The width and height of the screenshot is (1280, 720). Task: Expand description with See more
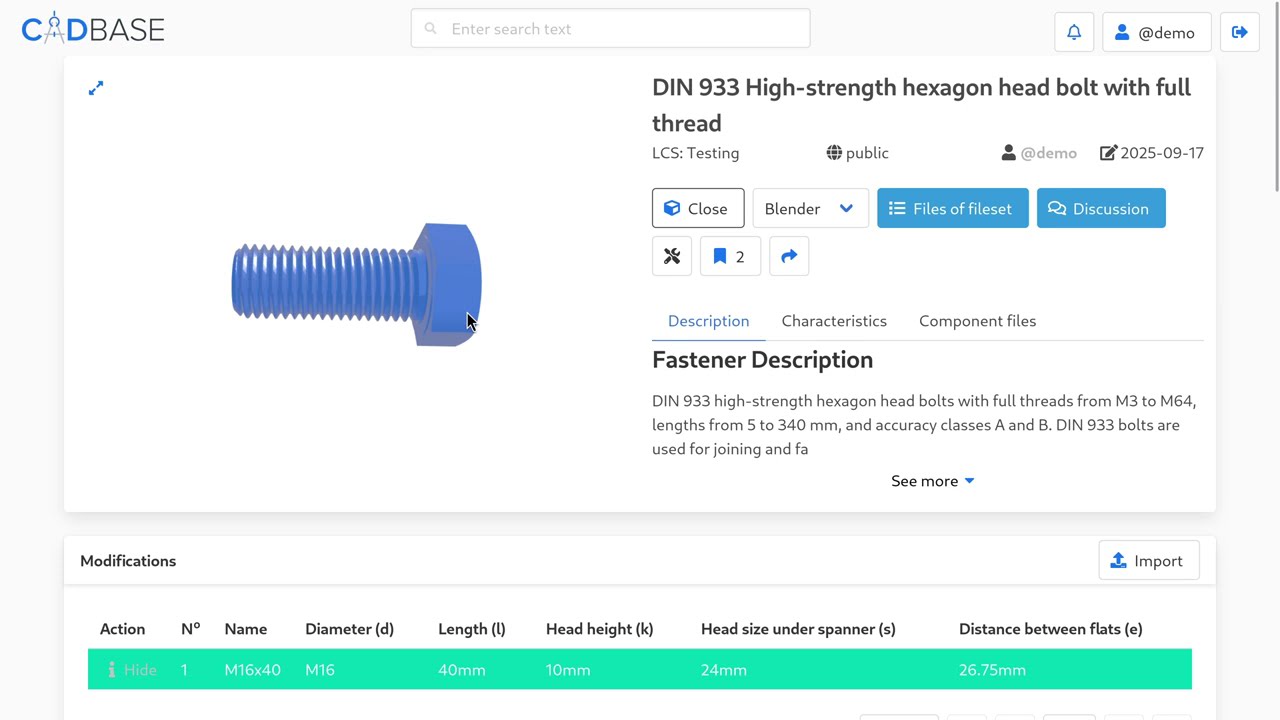(x=932, y=481)
